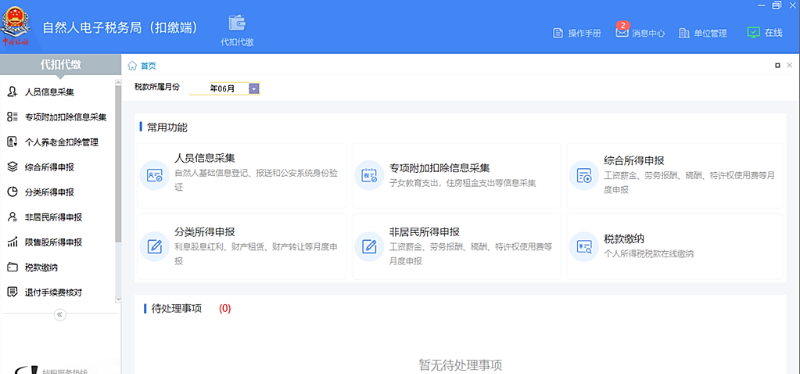Click the tax bureau emblem logo
The width and height of the screenshot is (800, 374).
click(16, 26)
